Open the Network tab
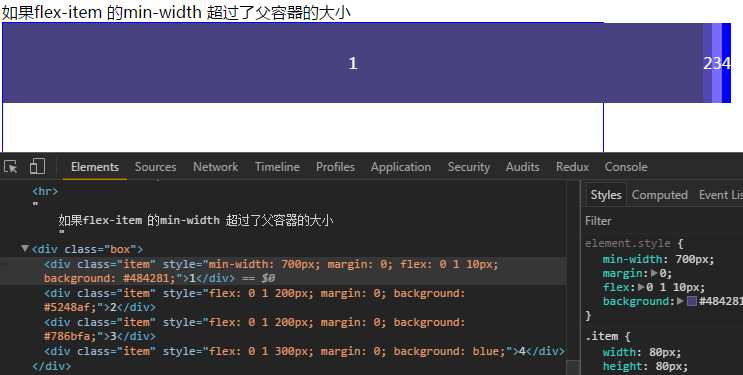This screenshot has height=375, width=743. point(216,167)
